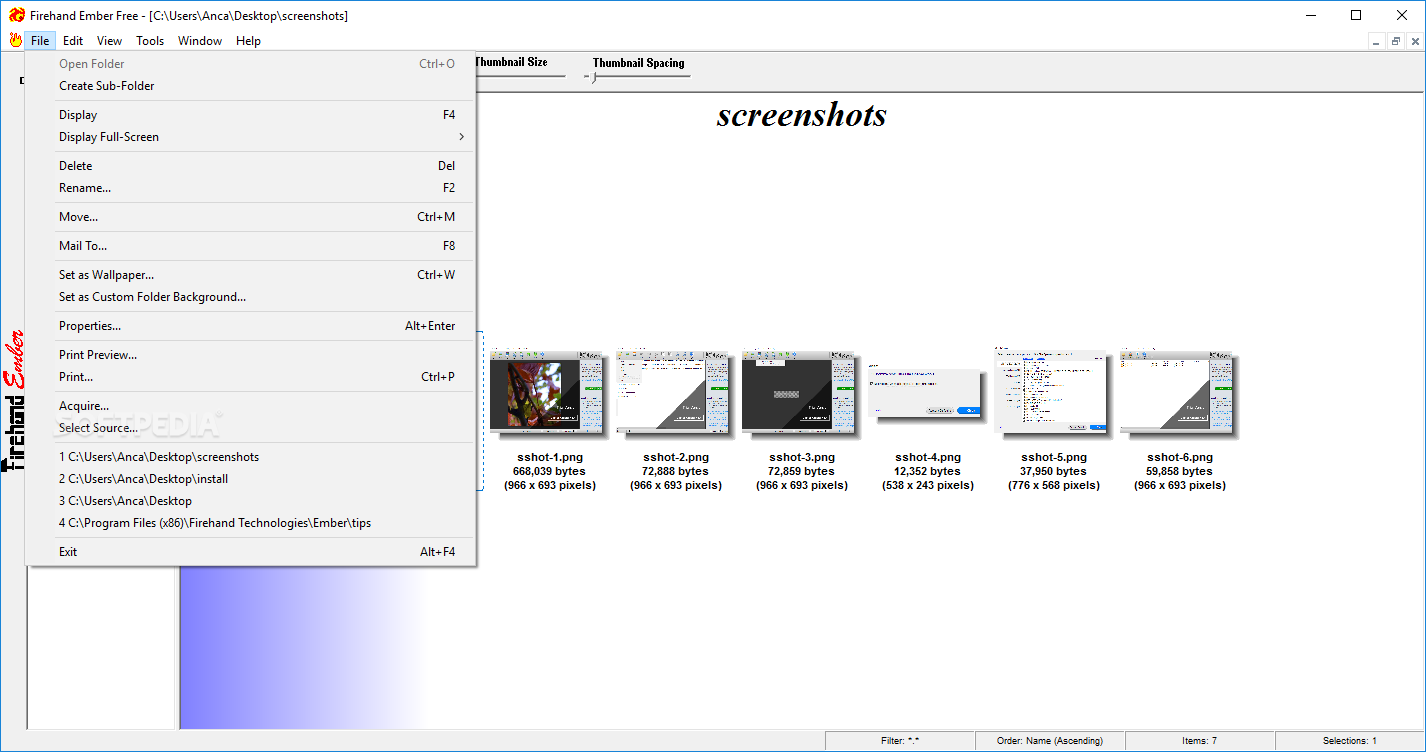The image size is (1426, 752).
Task: Open the Tools menu
Action: [x=150, y=41]
